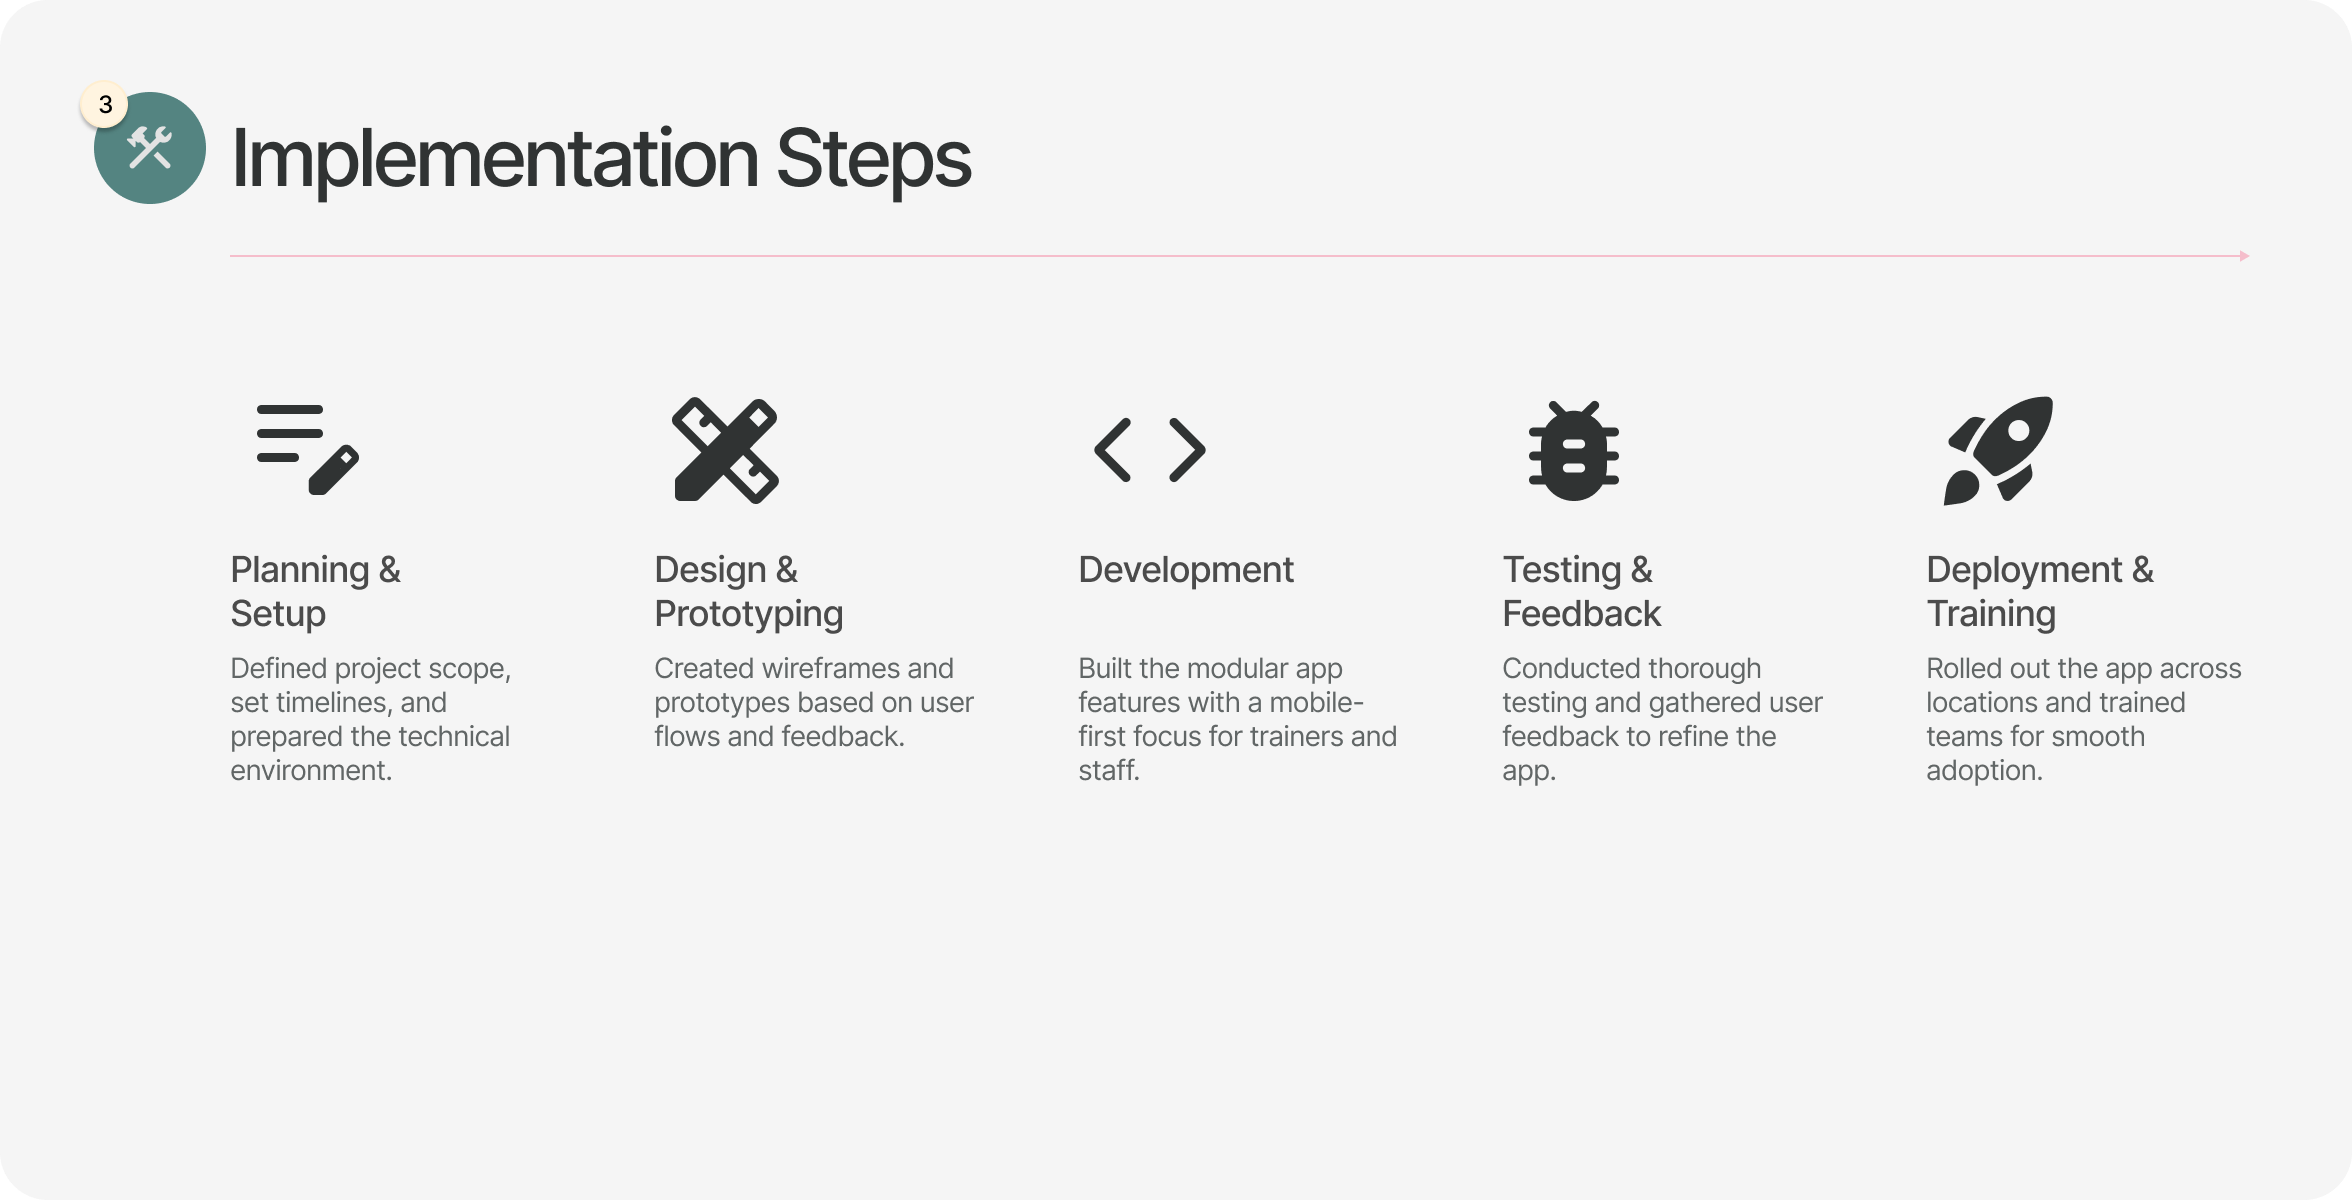Click the pink horizontal timeline line
Screen dimensions: 2352x1200
click(1234, 256)
